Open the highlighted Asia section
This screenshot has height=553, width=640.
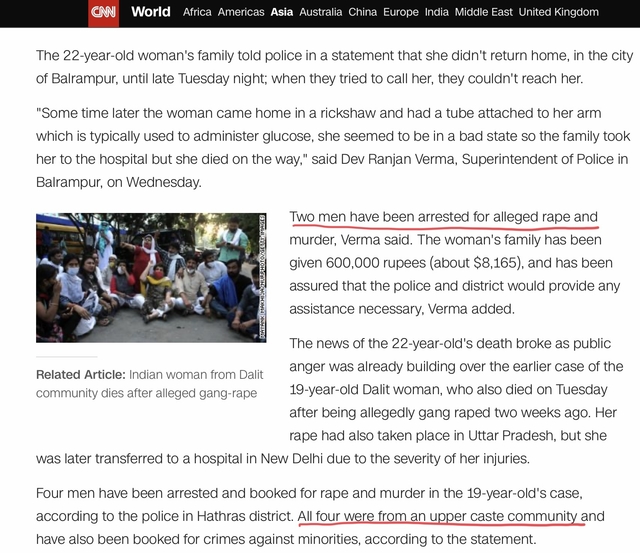pos(282,12)
